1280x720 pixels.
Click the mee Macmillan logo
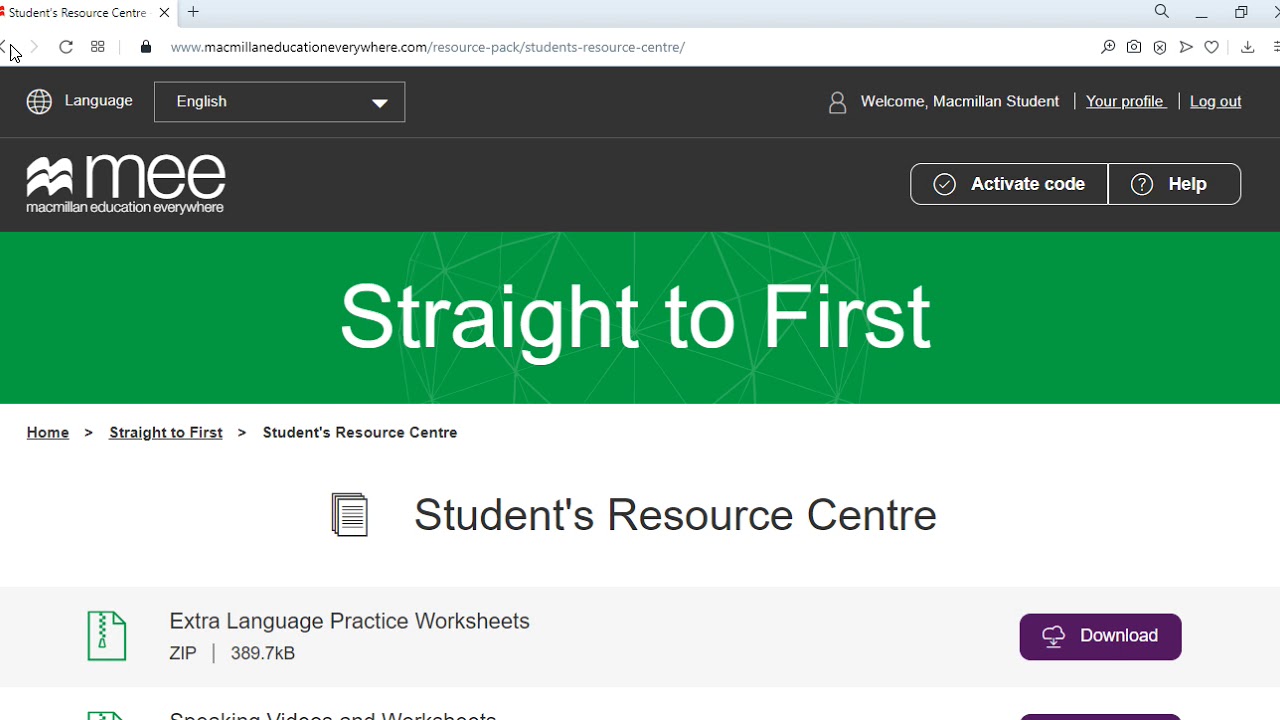click(126, 185)
